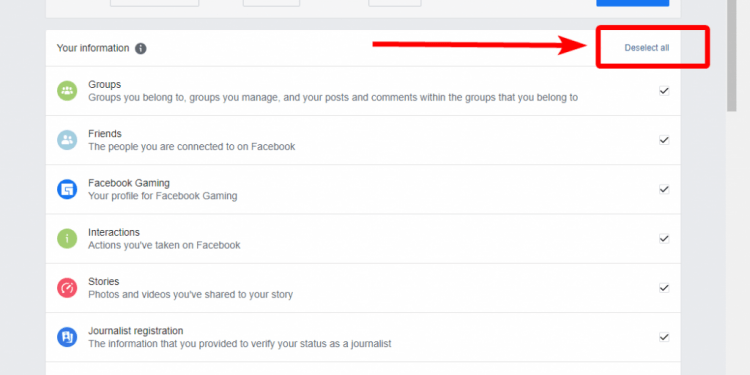
Task: Uncheck the Journalist registration checkbox
Action: (664, 337)
